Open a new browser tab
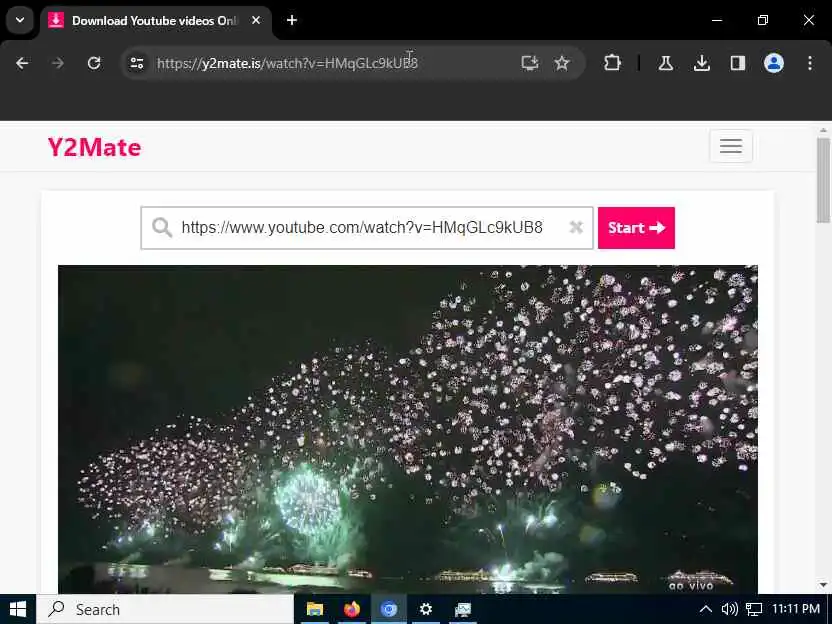The width and height of the screenshot is (832, 624). point(292,20)
